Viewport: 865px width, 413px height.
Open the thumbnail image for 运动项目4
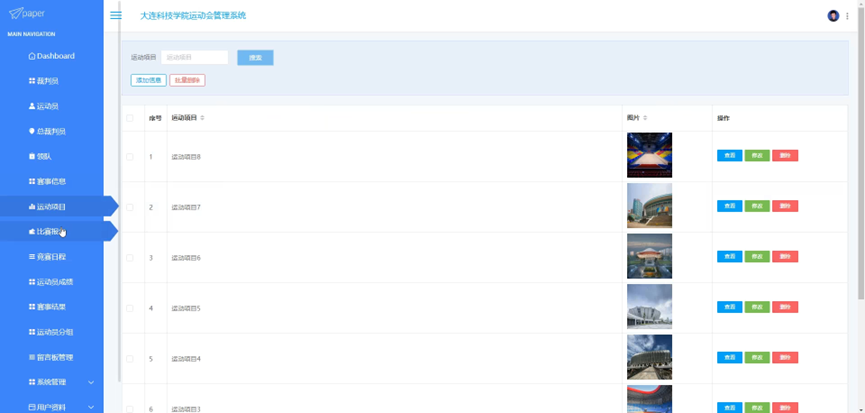pyautogui.click(x=649, y=357)
